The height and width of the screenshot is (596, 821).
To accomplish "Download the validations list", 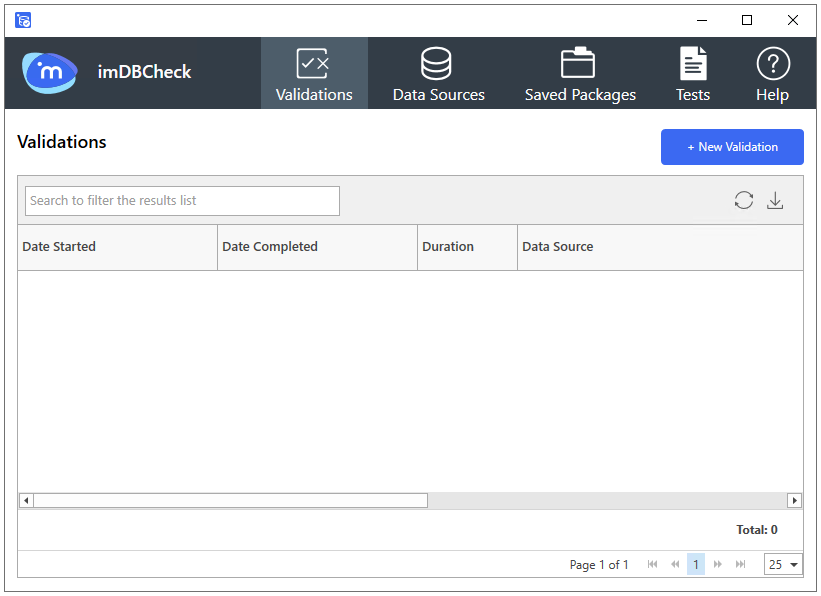I will [x=775, y=200].
